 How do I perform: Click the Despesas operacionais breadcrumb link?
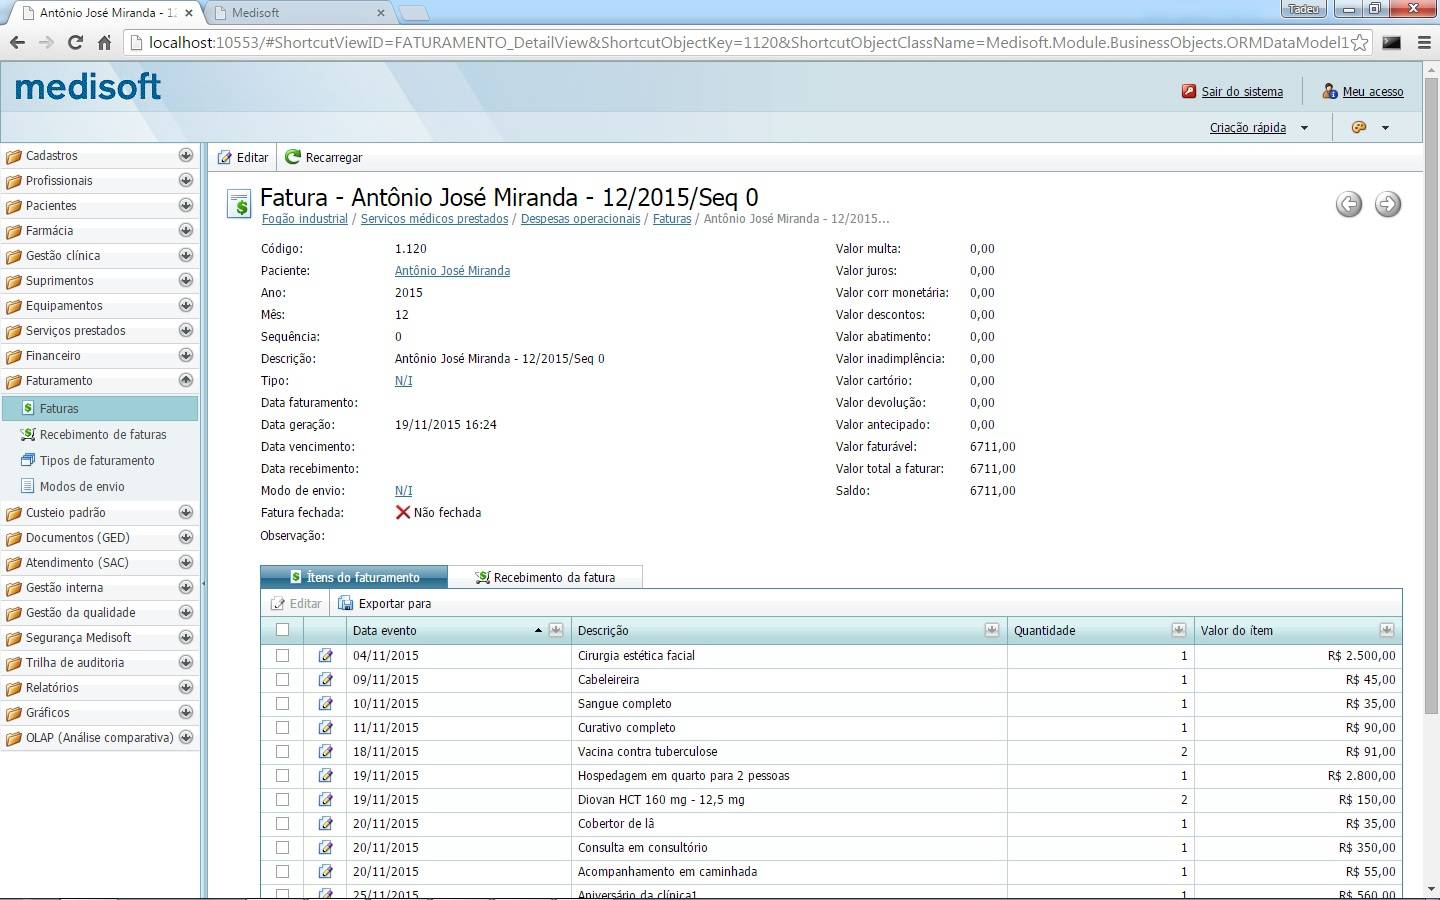pyautogui.click(x=580, y=219)
